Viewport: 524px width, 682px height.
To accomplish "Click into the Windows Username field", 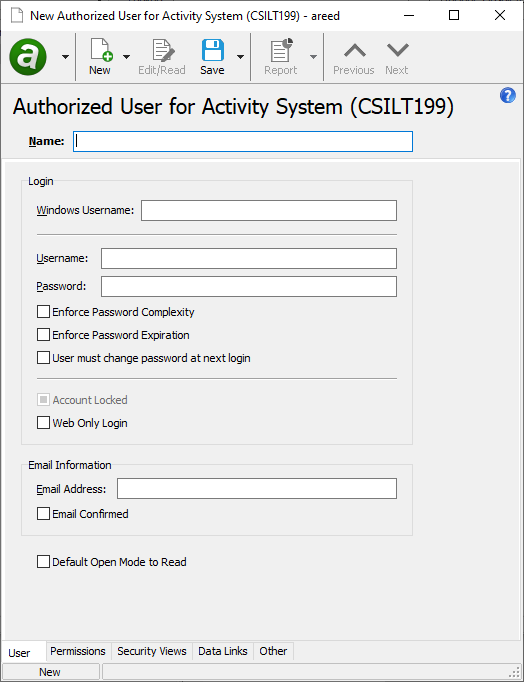I will [269, 211].
